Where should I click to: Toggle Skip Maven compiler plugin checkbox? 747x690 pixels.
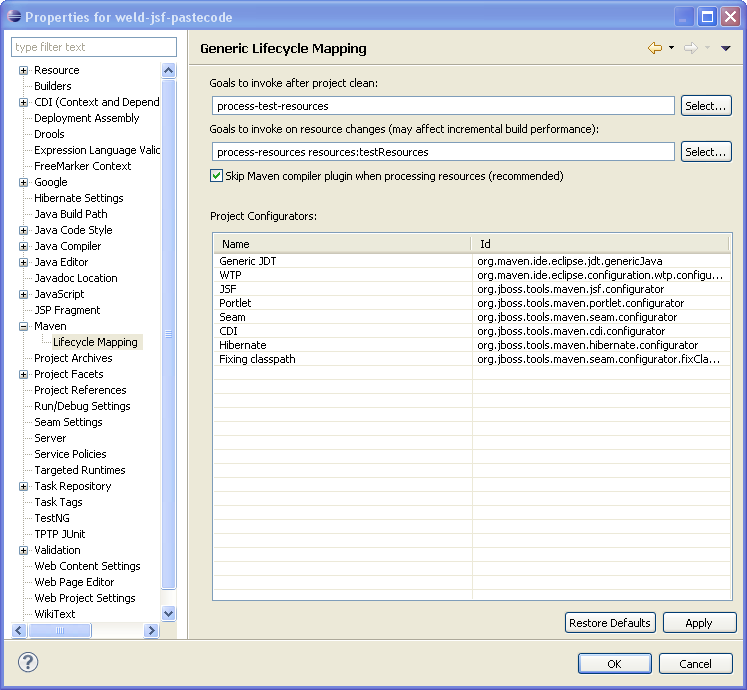point(216,176)
